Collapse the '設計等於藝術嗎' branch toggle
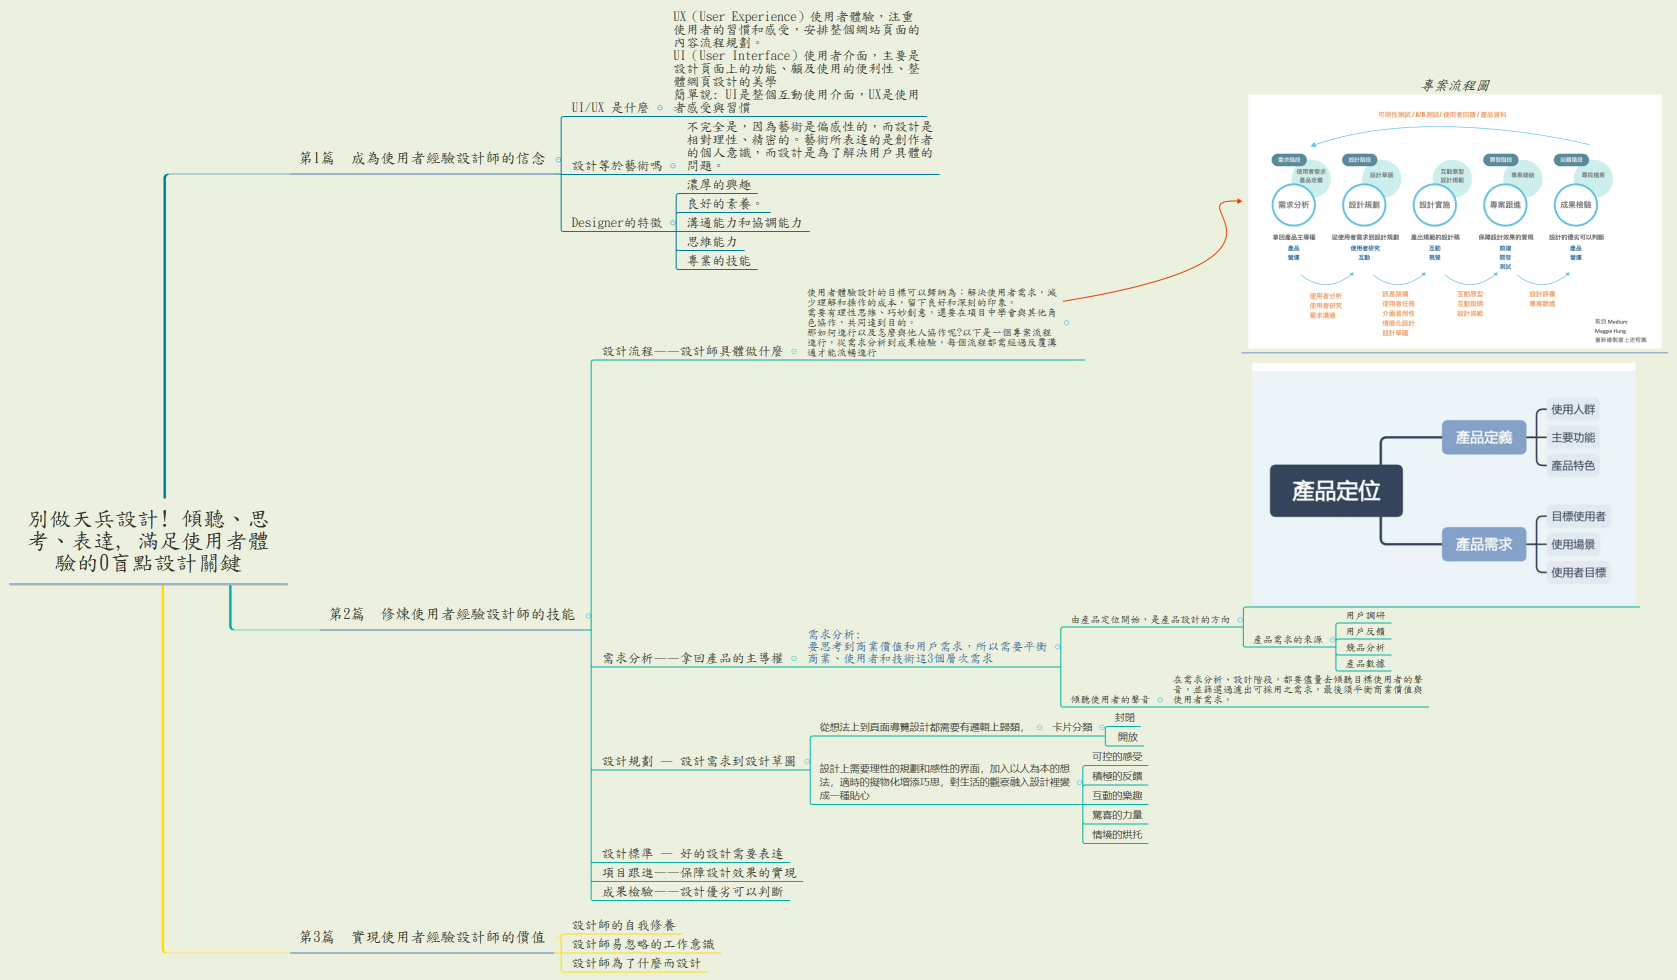 (x=673, y=166)
